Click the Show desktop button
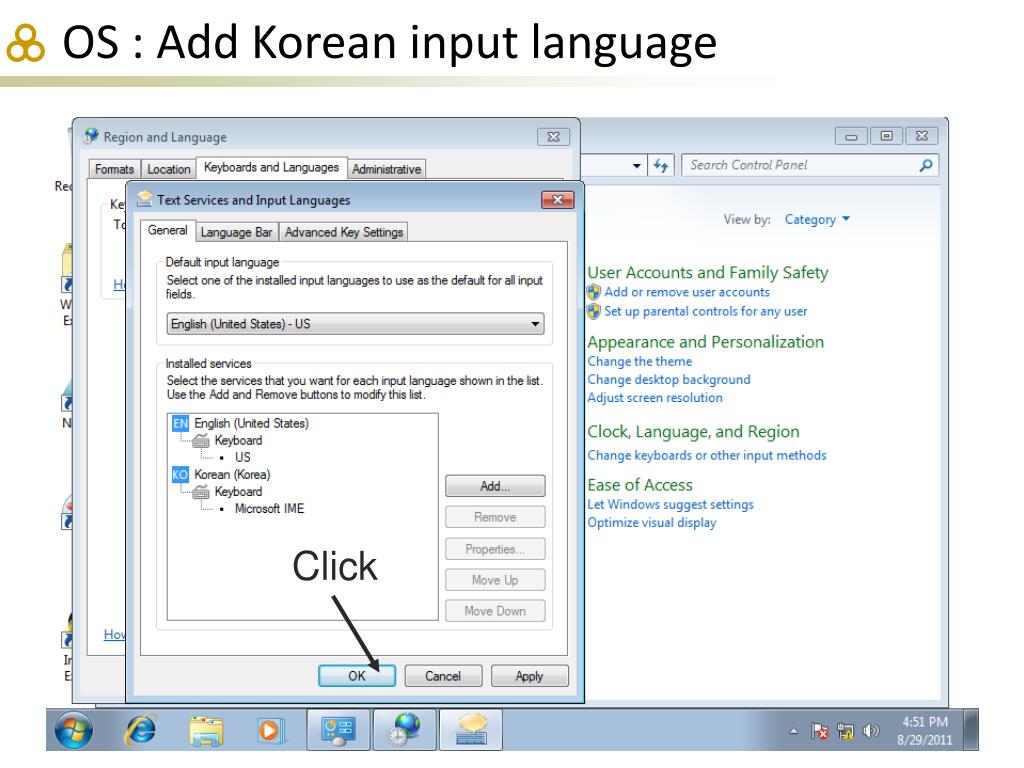 tap(972, 729)
